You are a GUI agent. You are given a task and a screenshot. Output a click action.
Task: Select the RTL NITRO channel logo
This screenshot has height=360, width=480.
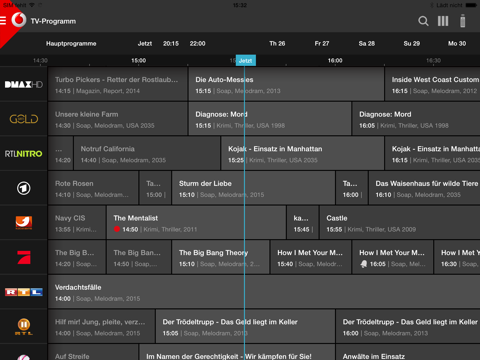tap(24, 154)
